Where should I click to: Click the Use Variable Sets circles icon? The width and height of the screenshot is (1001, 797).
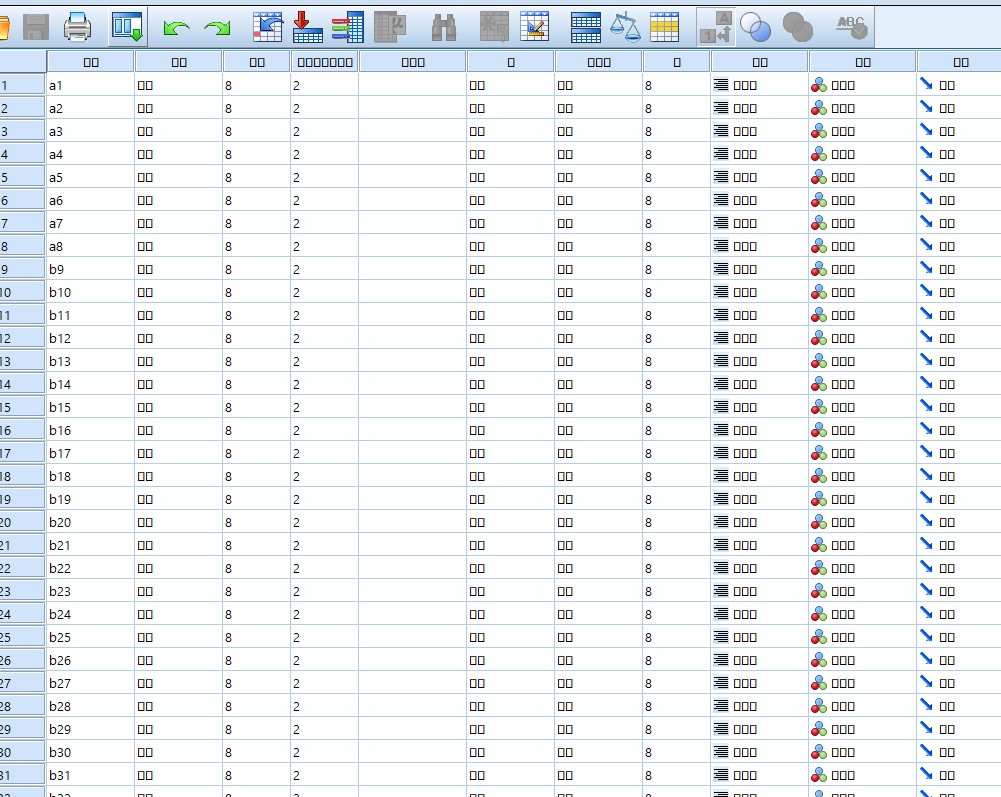[755, 27]
